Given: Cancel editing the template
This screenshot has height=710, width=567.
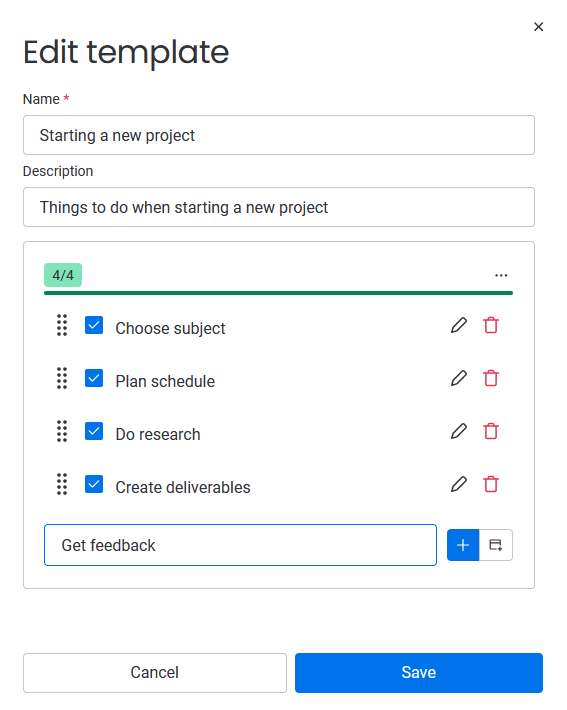Looking at the screenshot, I should pyautogui.click(x=155, y=673).
